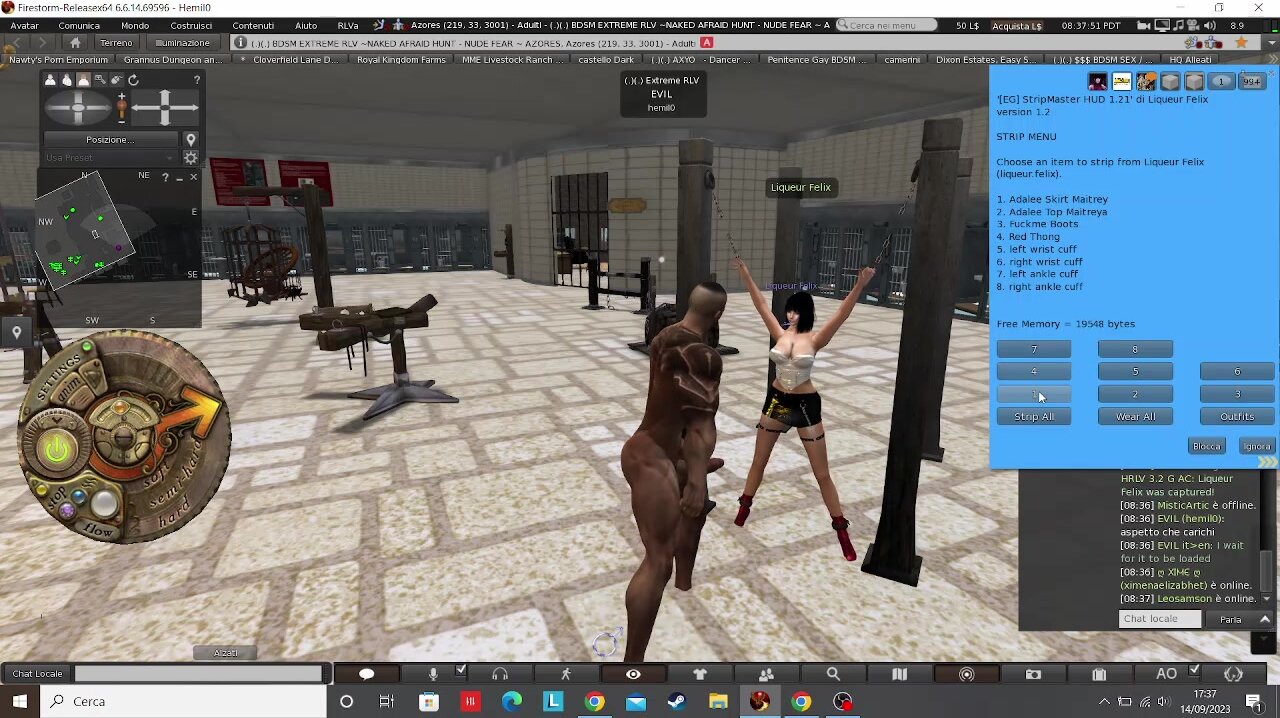Open the search magnifier toolbar icon

pos(833,675)
